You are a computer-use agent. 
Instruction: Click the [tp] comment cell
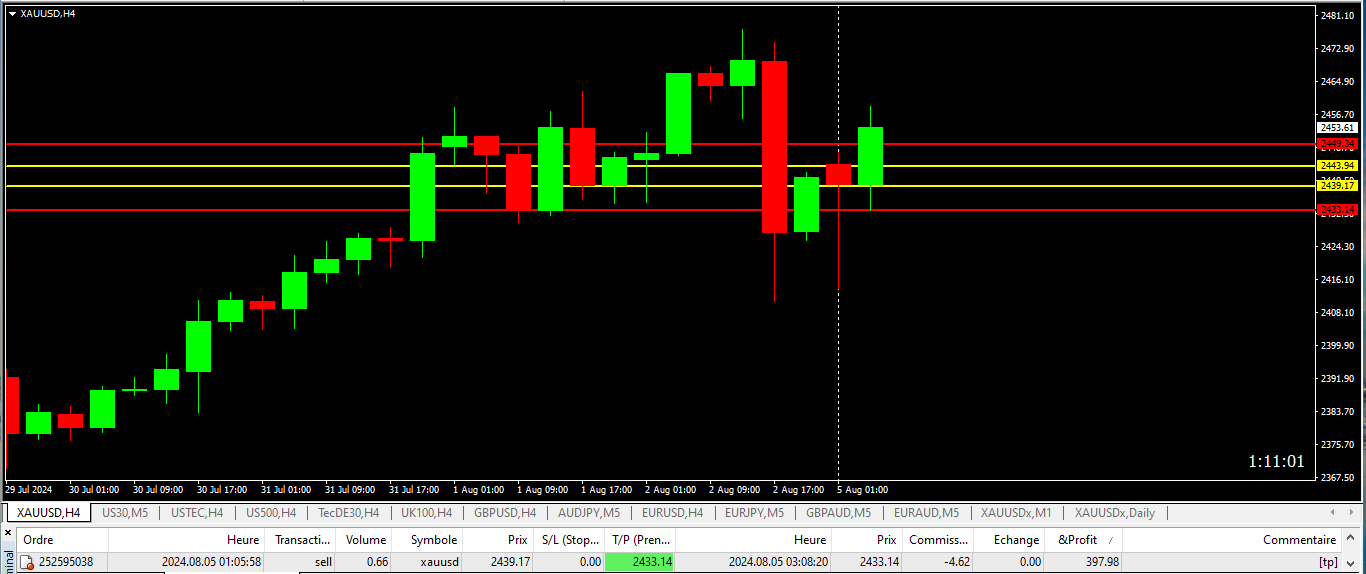[1328, 562]
